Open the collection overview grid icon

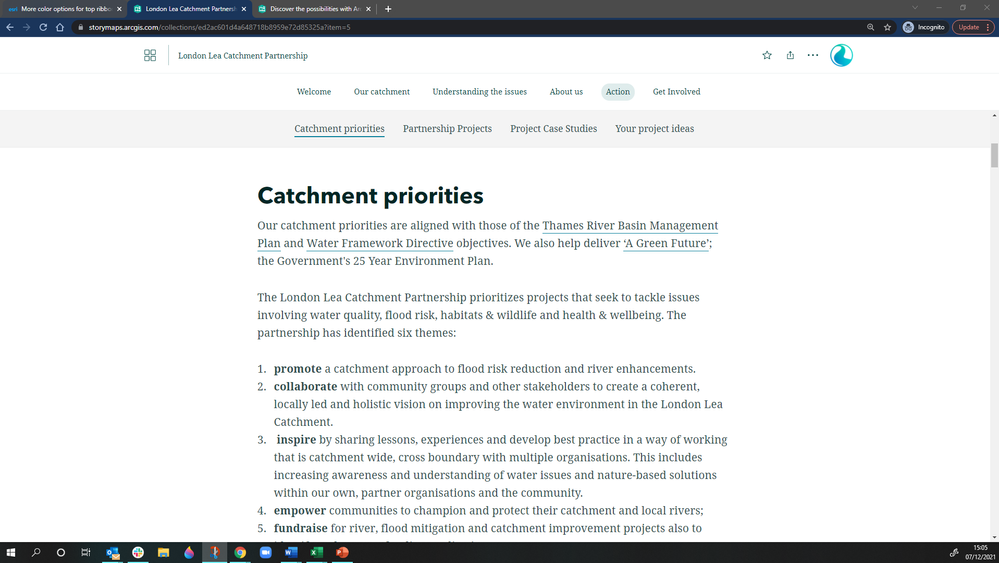click(150, 55)
